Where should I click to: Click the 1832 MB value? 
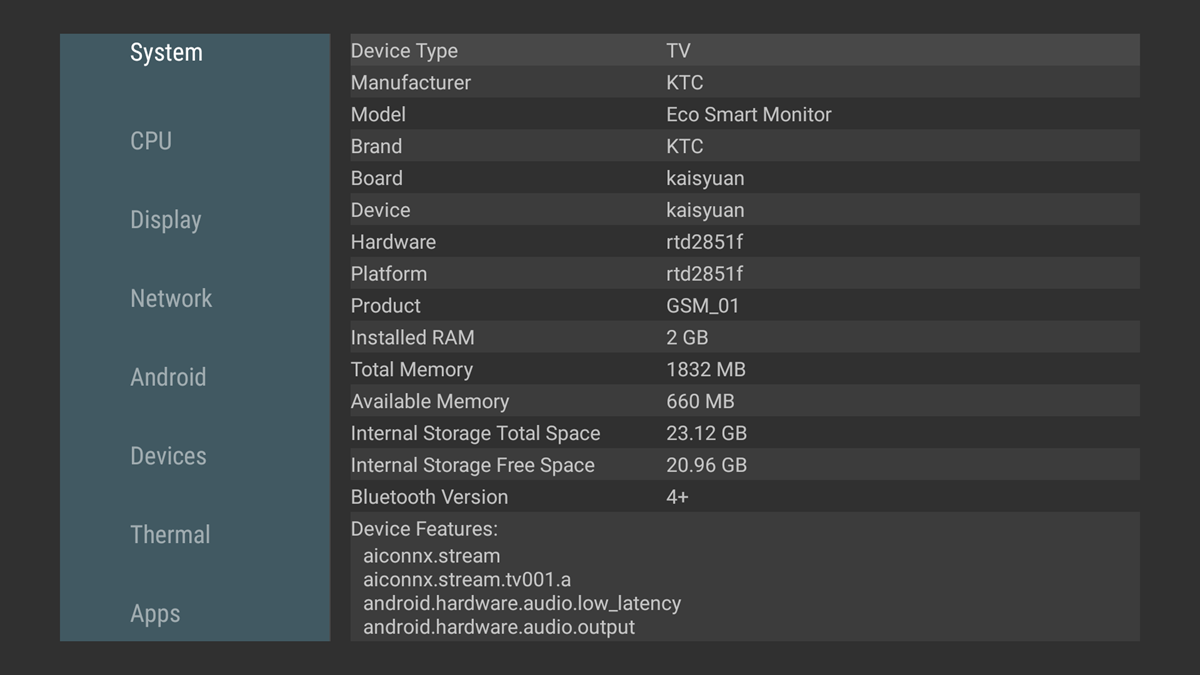coord(706,371)
